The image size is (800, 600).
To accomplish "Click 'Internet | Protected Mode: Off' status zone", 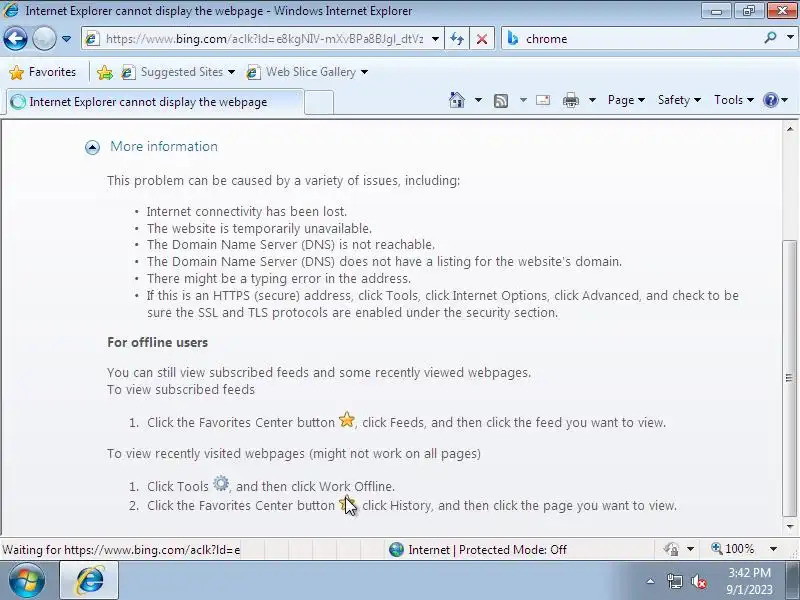I will (x=488, y=550).
